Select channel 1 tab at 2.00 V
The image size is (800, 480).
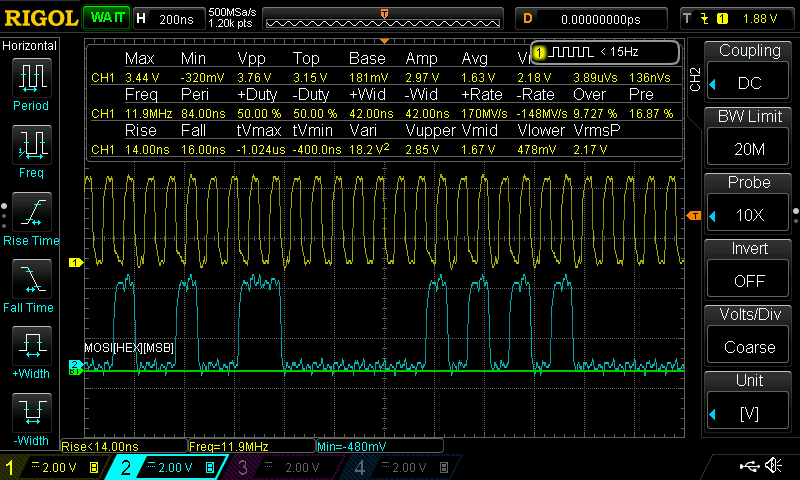click(x=54, y=467)
